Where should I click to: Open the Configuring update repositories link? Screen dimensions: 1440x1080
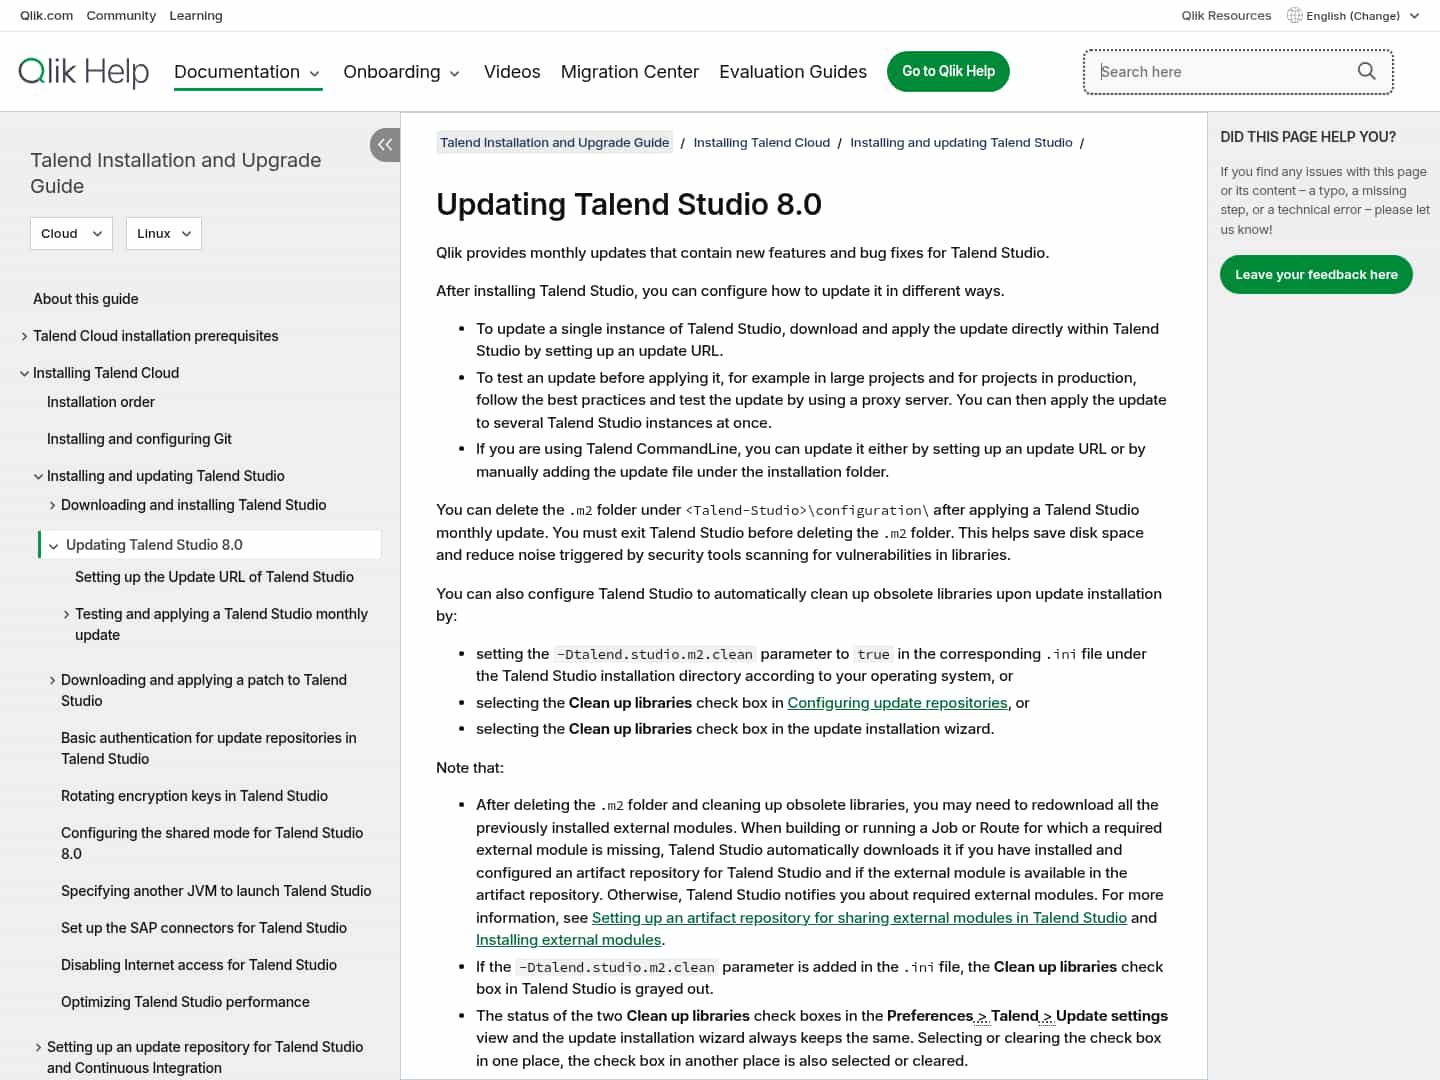point(897,703)
